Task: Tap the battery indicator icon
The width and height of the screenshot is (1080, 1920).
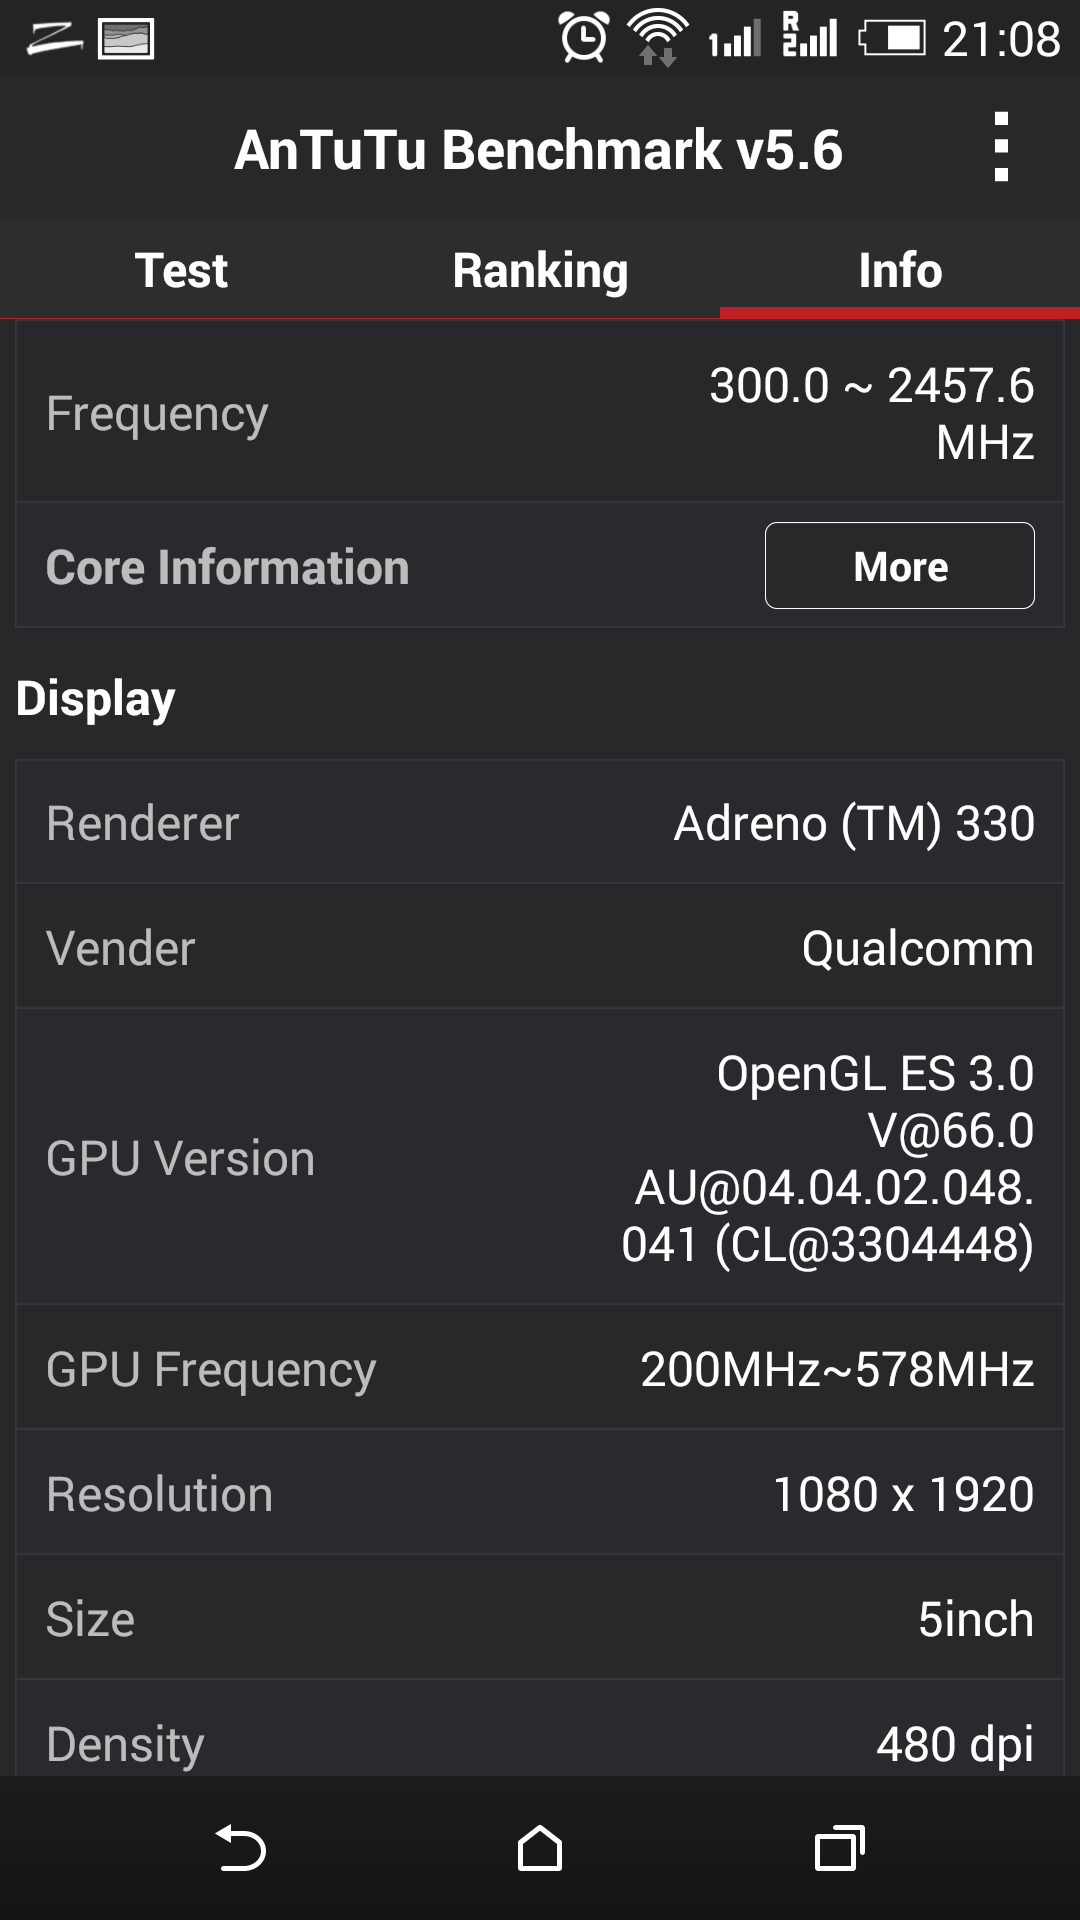Action: coord(892,39)
